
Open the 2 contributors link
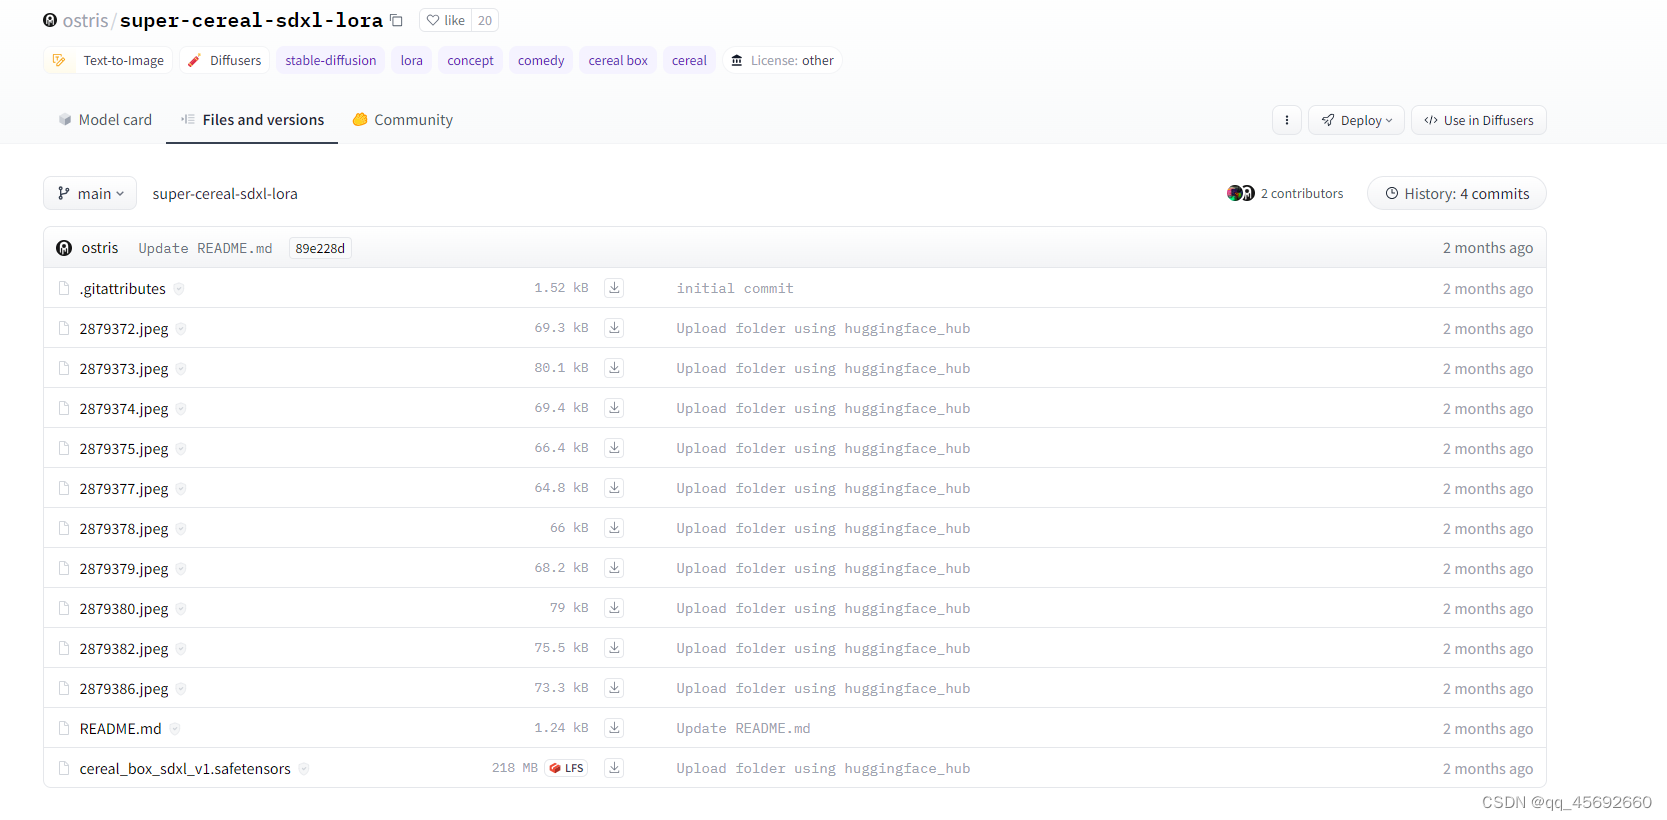[x=1302, y=193]
